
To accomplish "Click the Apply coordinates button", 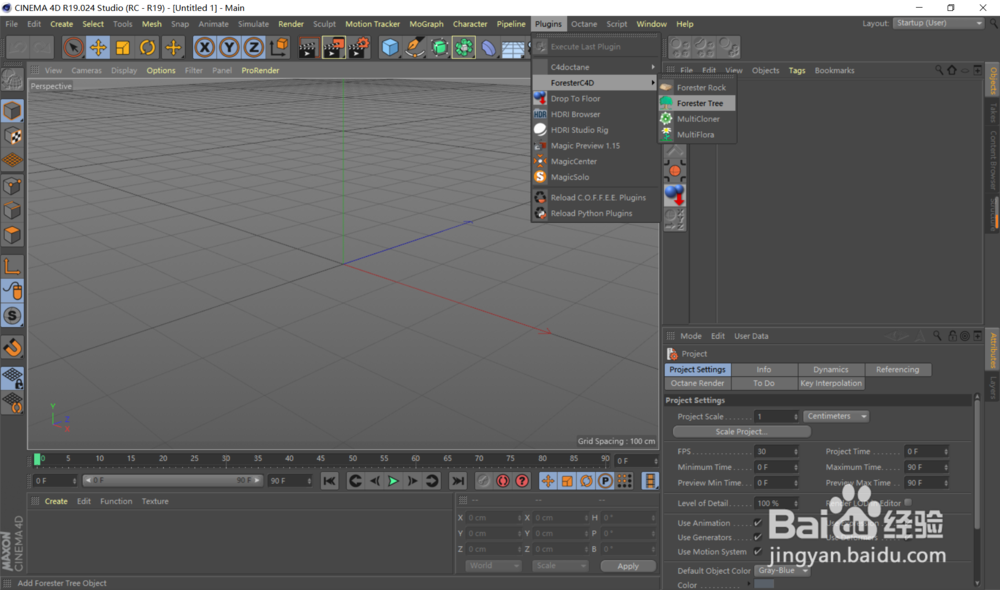I will tap(628, 566).
